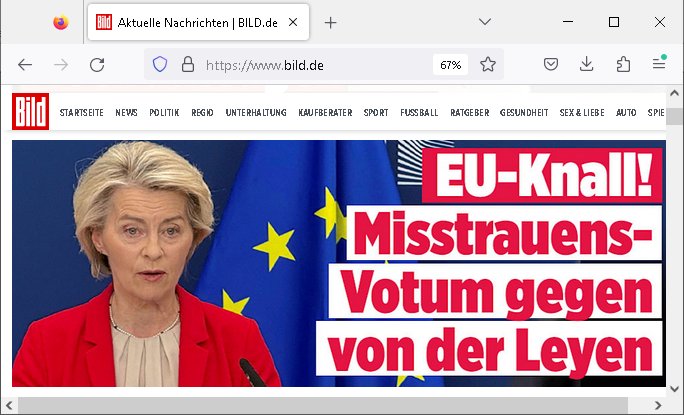Open a new tab with plus
Image resolution: width=684 pixels, height=415 pixels.
click(x=330, y=22)
